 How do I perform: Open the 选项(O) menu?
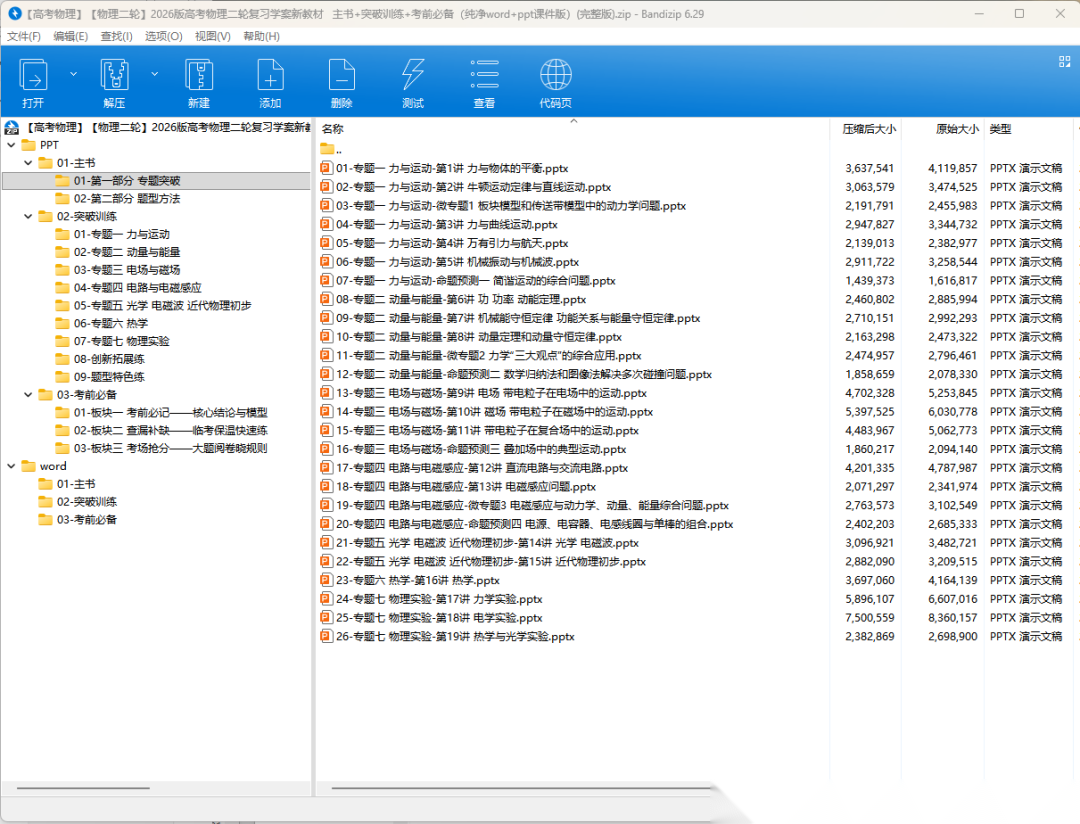[x=163, y=36]
